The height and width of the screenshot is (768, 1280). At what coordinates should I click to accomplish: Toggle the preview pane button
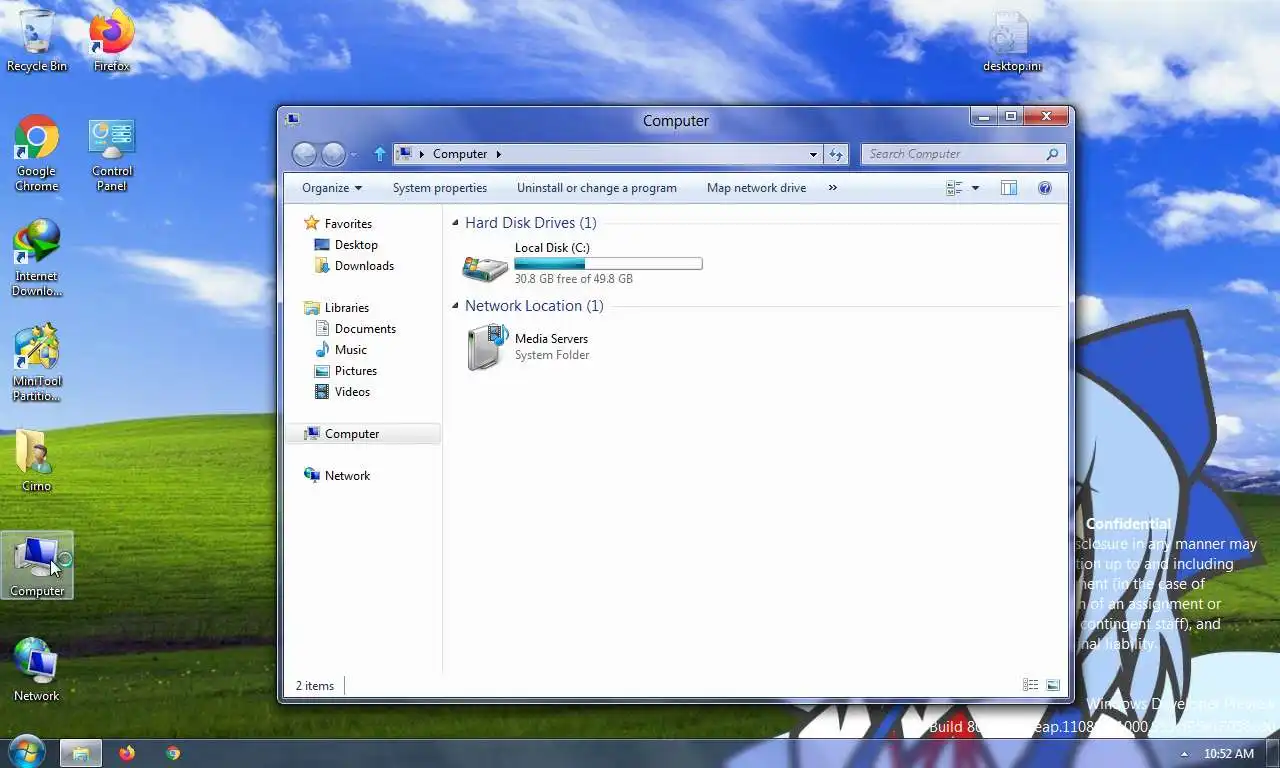[1009, 188]
